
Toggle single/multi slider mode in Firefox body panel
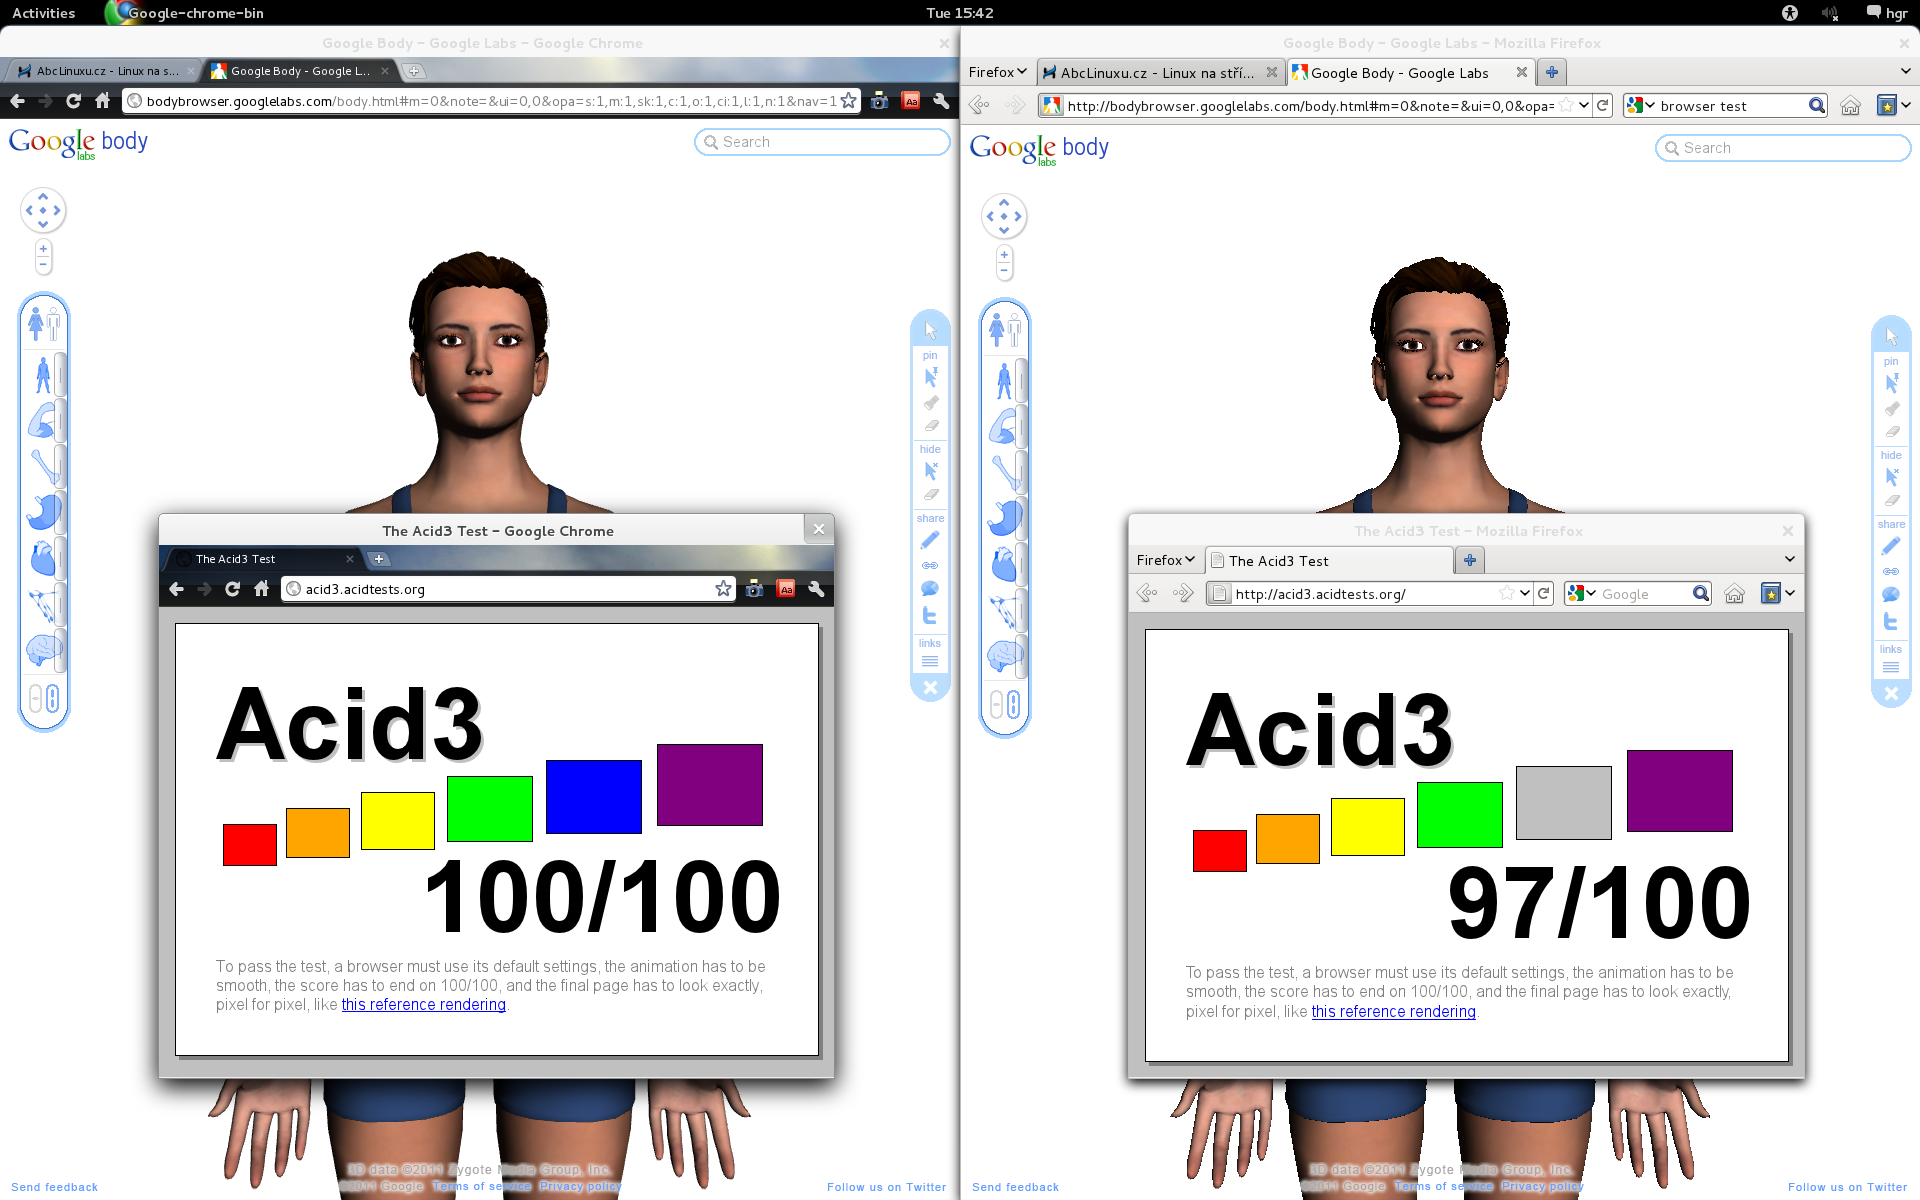tap(1005, 704)
